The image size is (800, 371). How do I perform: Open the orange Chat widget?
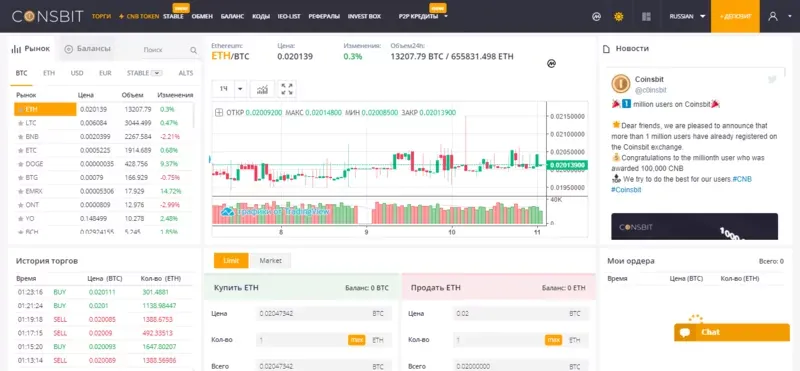point(732,332)
